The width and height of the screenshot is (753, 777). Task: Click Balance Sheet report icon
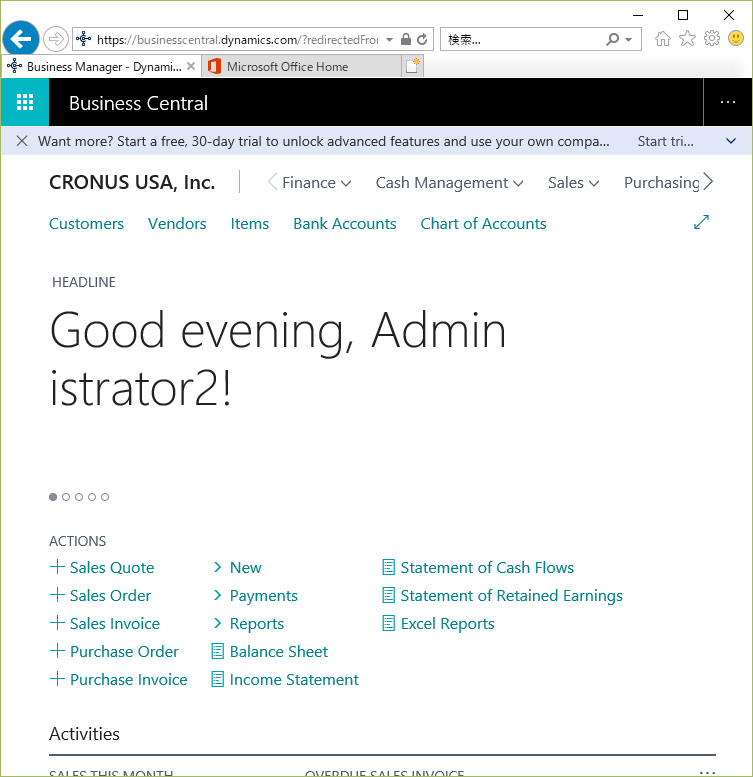pyautogui.click(x=217, y=651)
